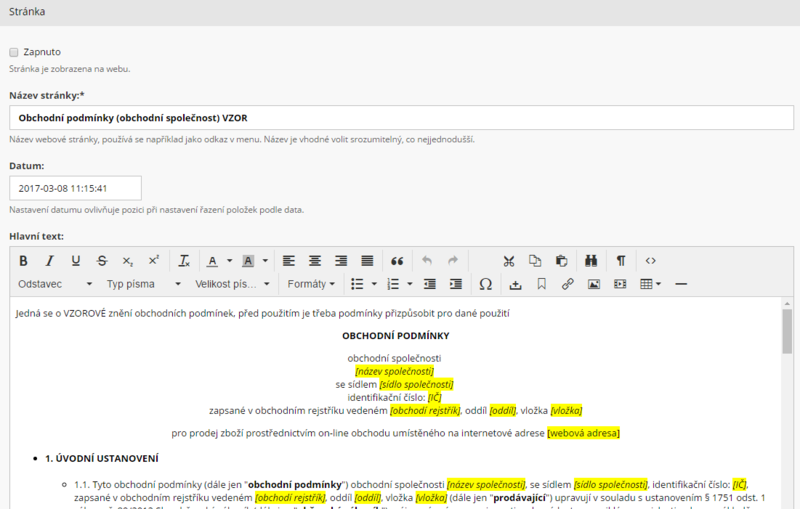Open find and replace (binoculars icon)
The width and height of the screenshot is (800, 509).
(591, 261)
